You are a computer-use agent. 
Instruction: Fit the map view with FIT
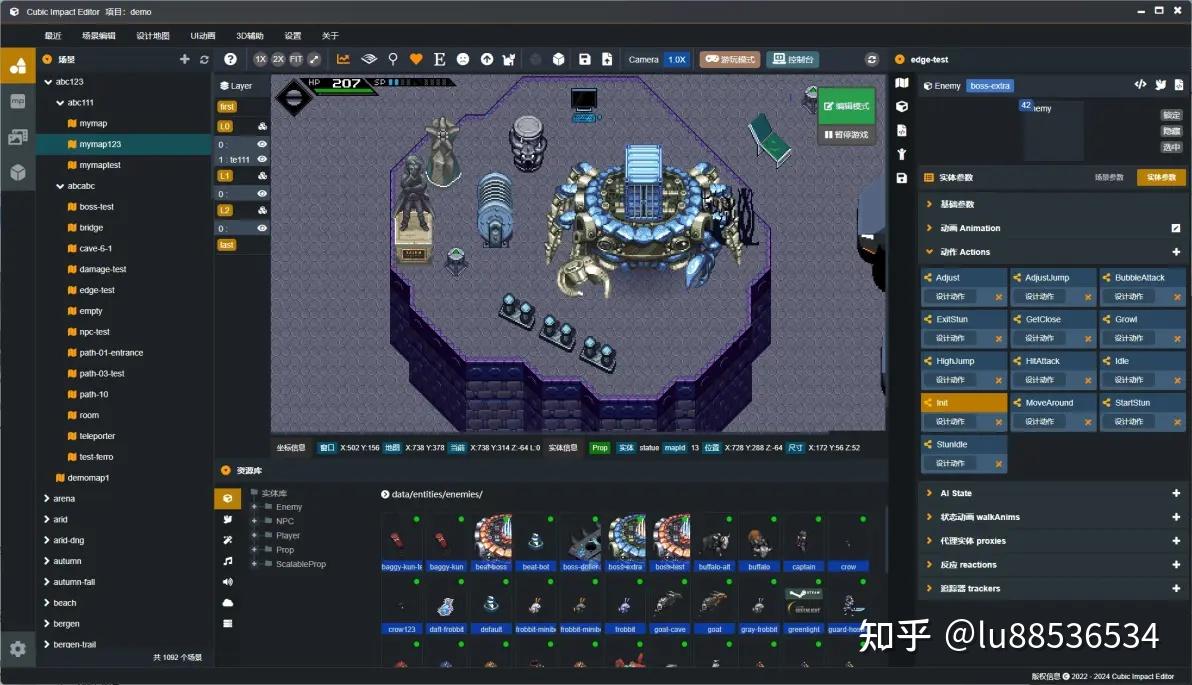(x=296, y=59)
